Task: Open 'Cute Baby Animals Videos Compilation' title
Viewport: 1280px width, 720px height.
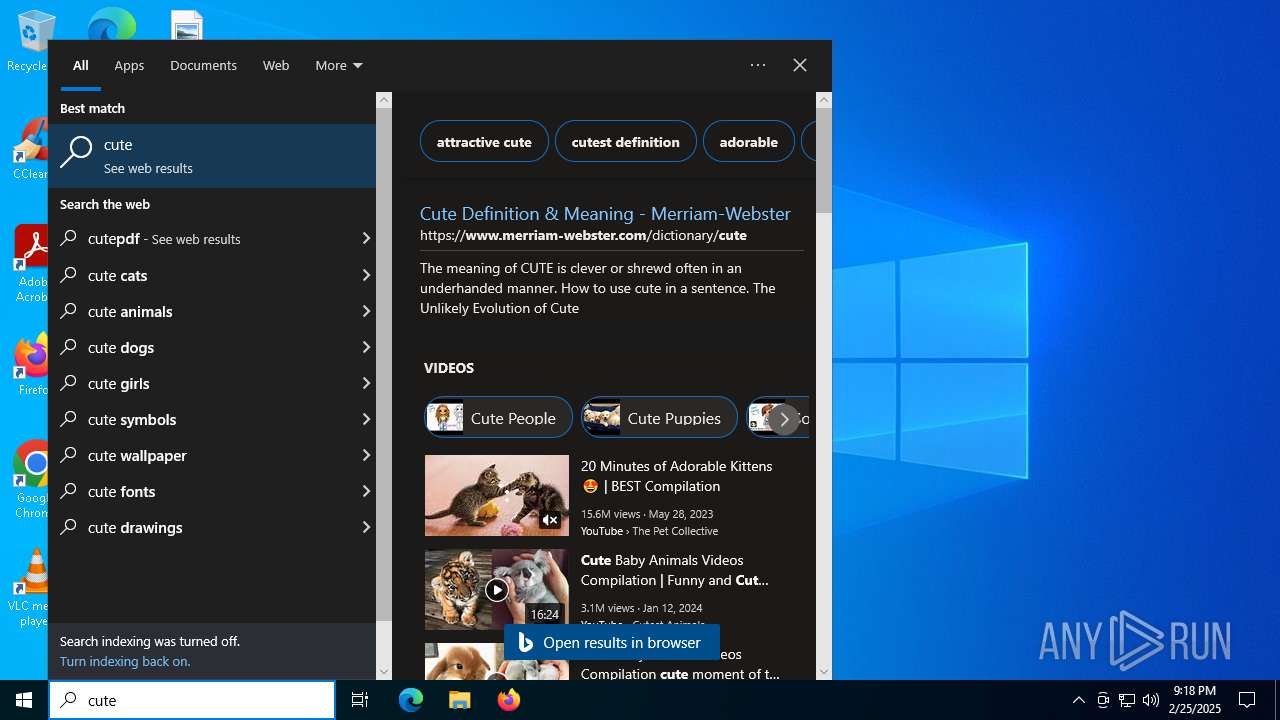Action: tap(675, 570)
